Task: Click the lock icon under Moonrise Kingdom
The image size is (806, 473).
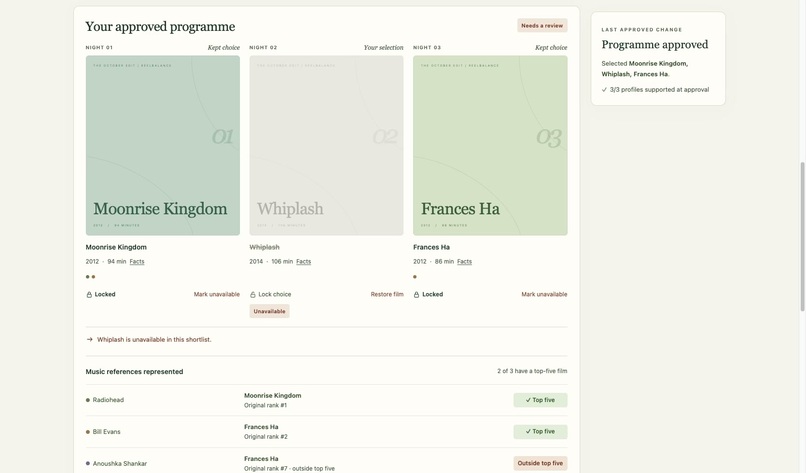Action: (89, 295)
